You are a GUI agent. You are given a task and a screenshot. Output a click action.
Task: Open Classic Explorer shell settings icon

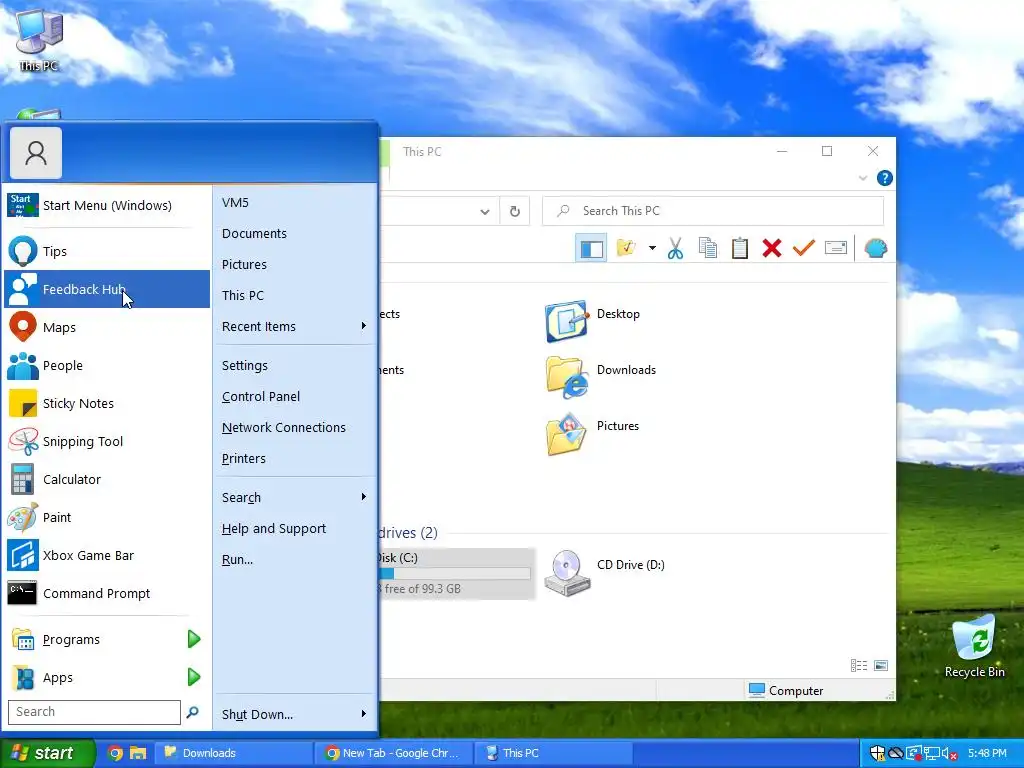[875, 248]
